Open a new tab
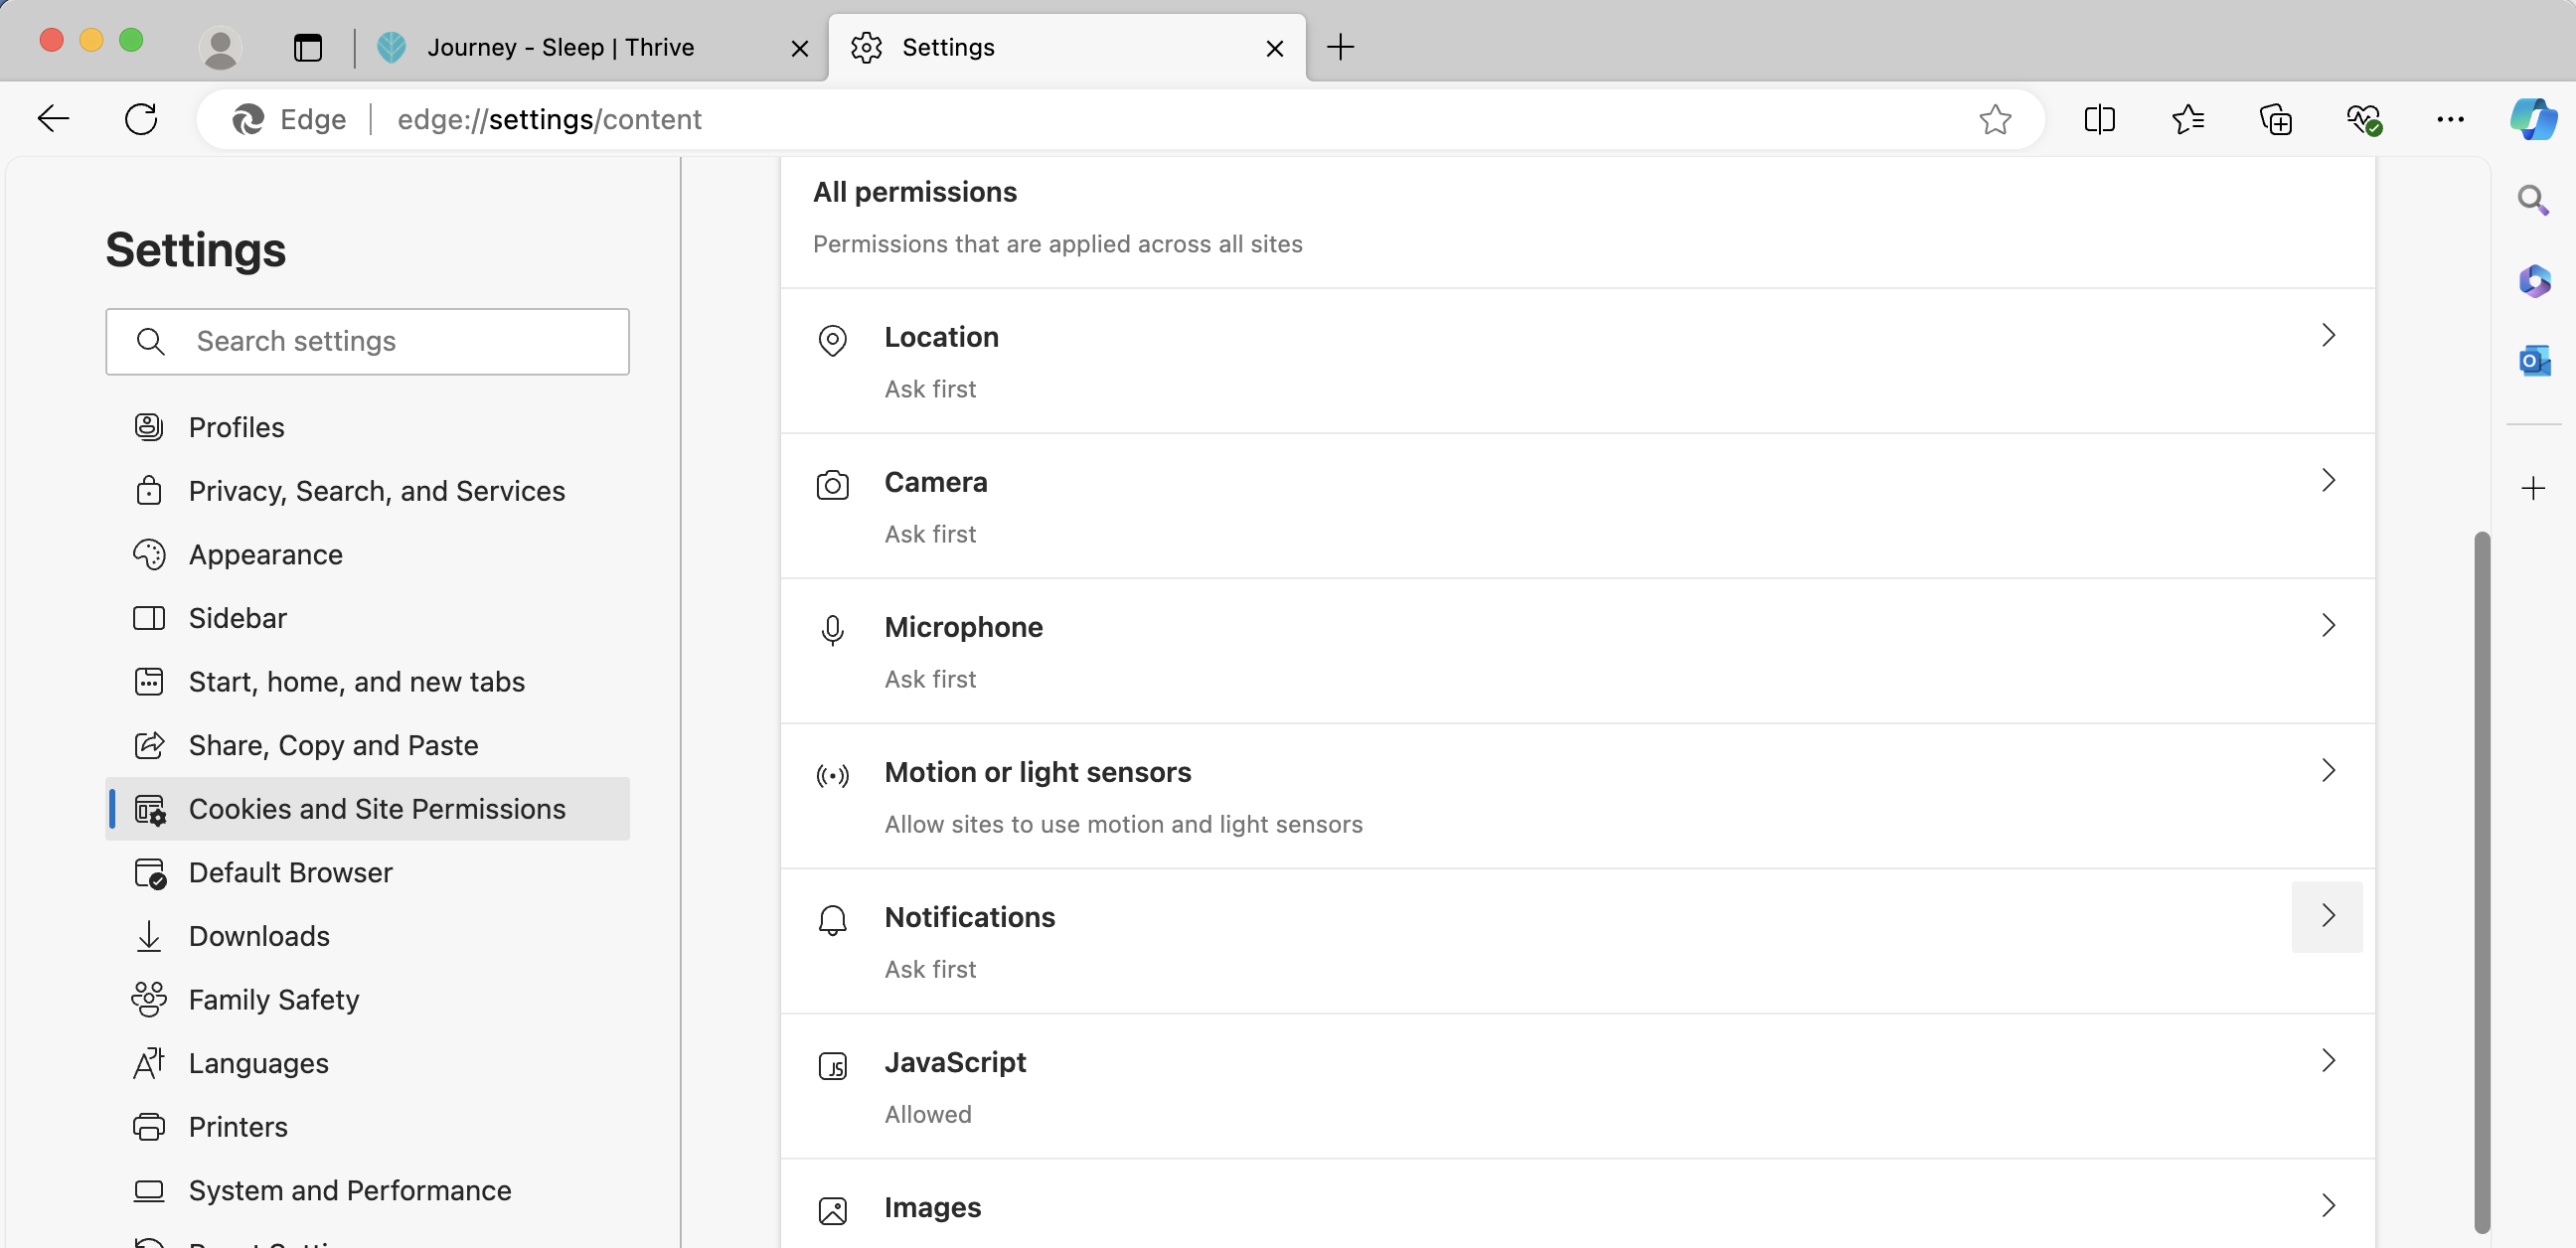Viewport: 2576px width, 1248px height. tap(1340, 47)
